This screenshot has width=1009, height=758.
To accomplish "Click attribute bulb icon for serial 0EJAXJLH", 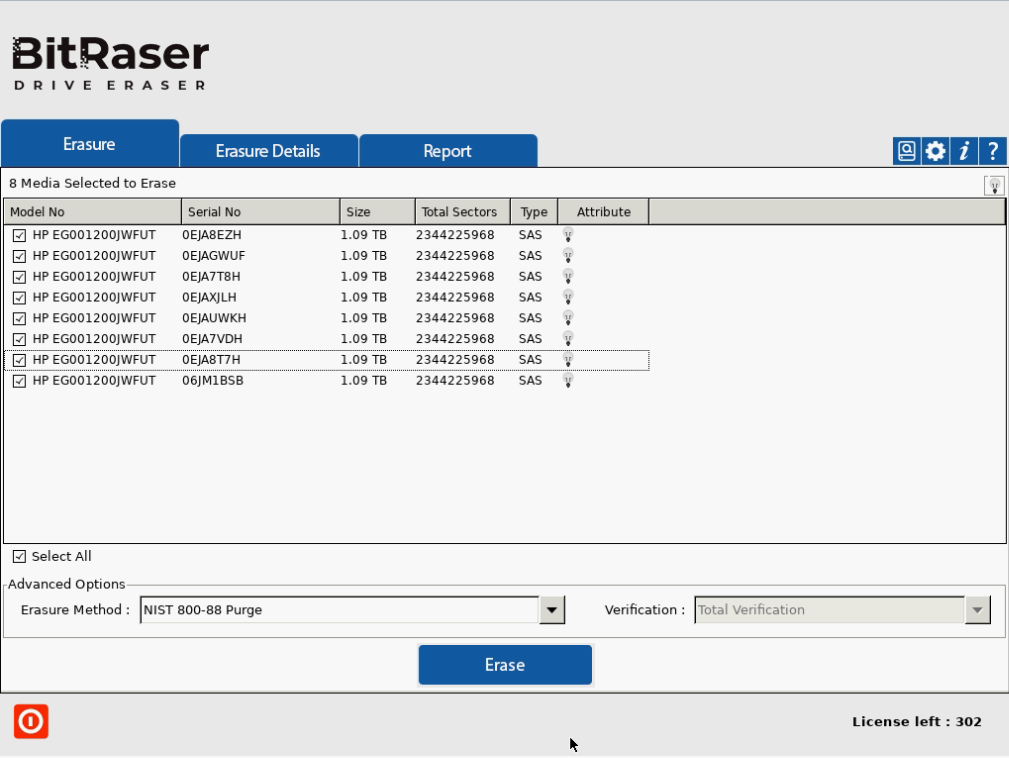I will point(568,297).
